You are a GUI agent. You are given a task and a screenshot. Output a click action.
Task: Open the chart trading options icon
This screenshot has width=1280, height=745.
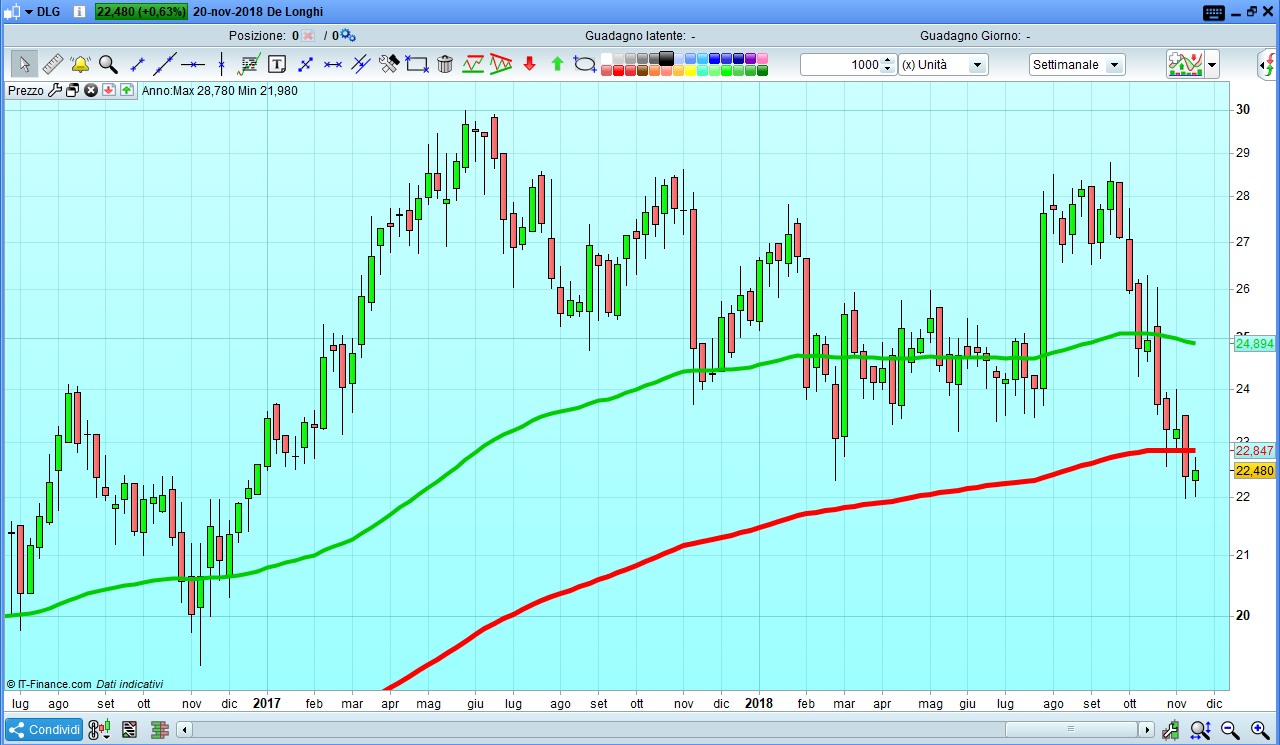[x=99, y=730]
